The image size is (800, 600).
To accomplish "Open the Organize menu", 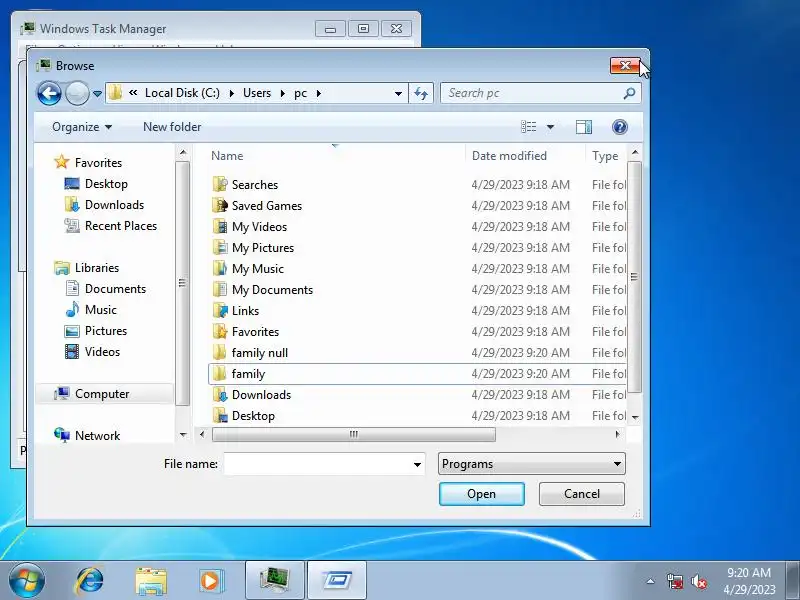I will pos(82,127).
